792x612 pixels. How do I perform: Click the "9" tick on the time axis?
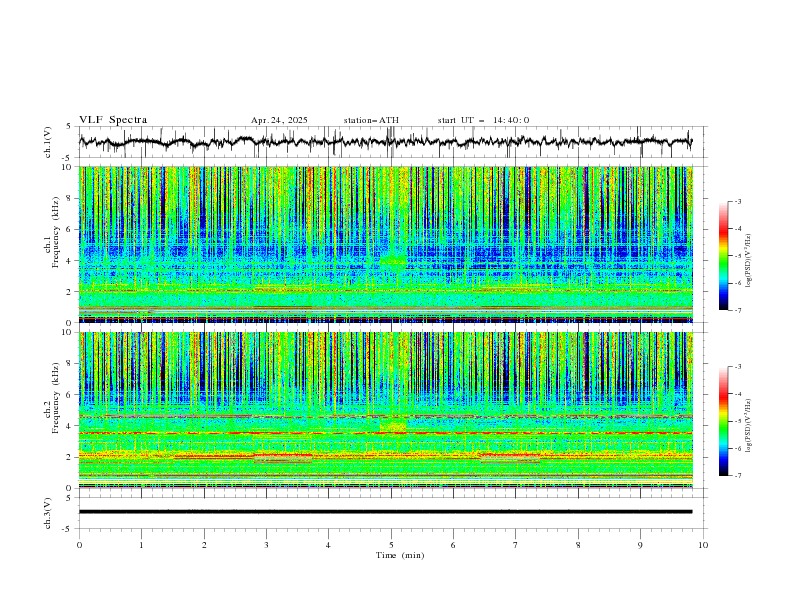(x=640, y=545)
